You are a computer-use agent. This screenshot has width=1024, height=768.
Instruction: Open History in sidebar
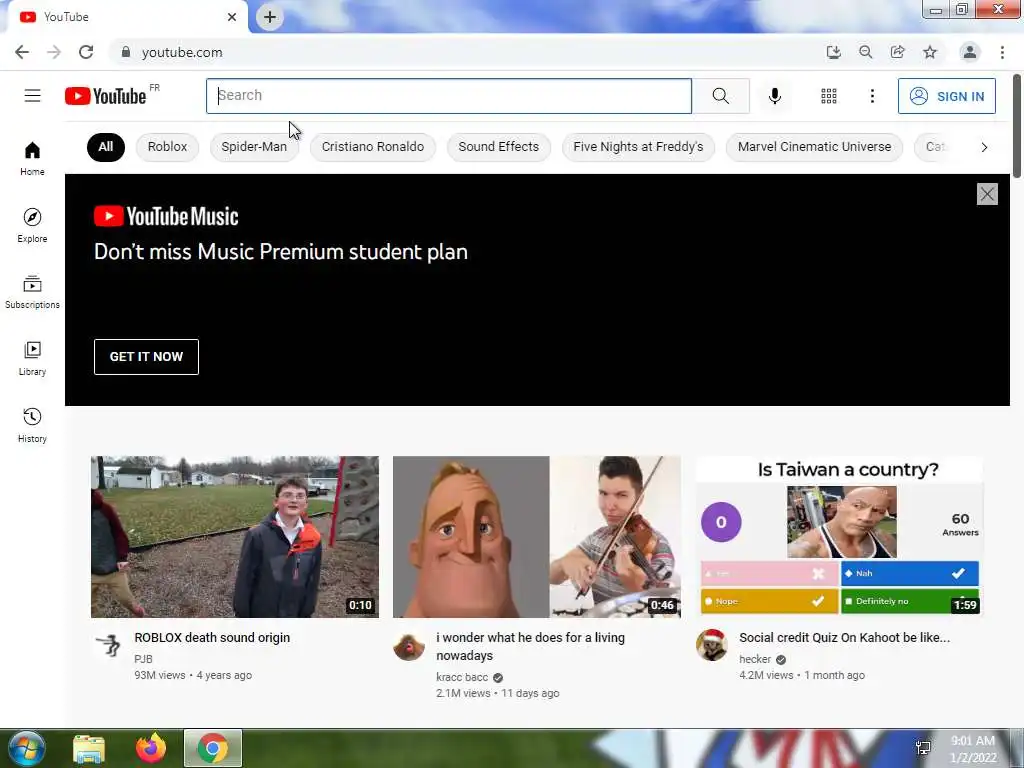32,425
